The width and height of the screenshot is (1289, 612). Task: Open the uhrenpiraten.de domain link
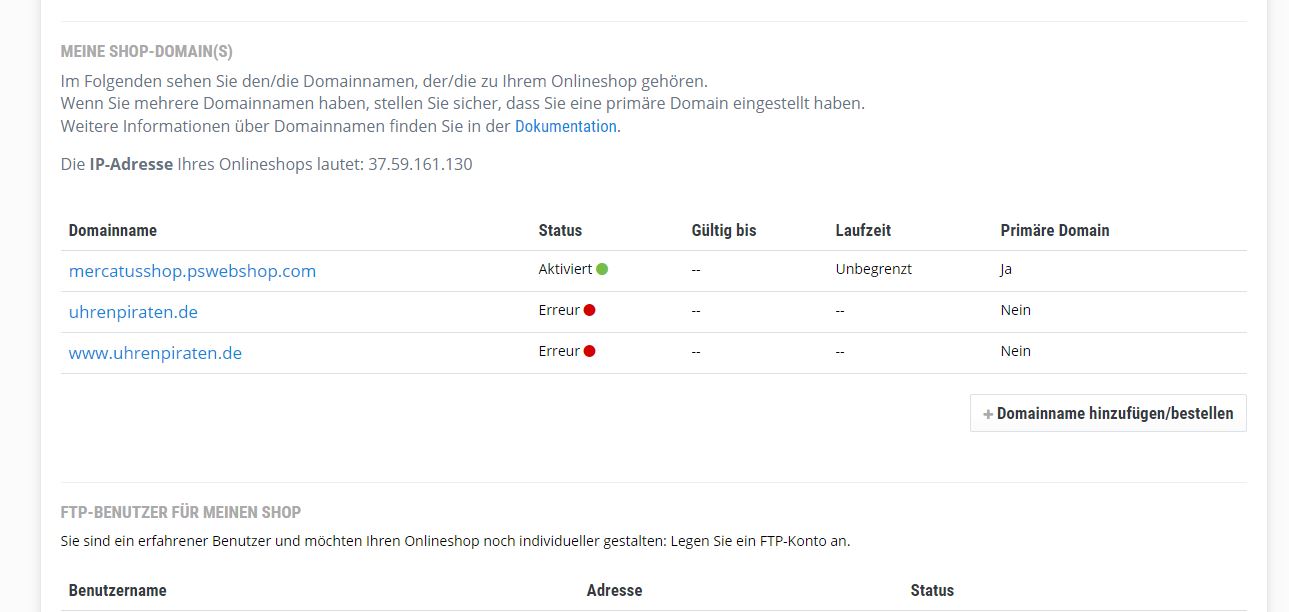[133, 312]
